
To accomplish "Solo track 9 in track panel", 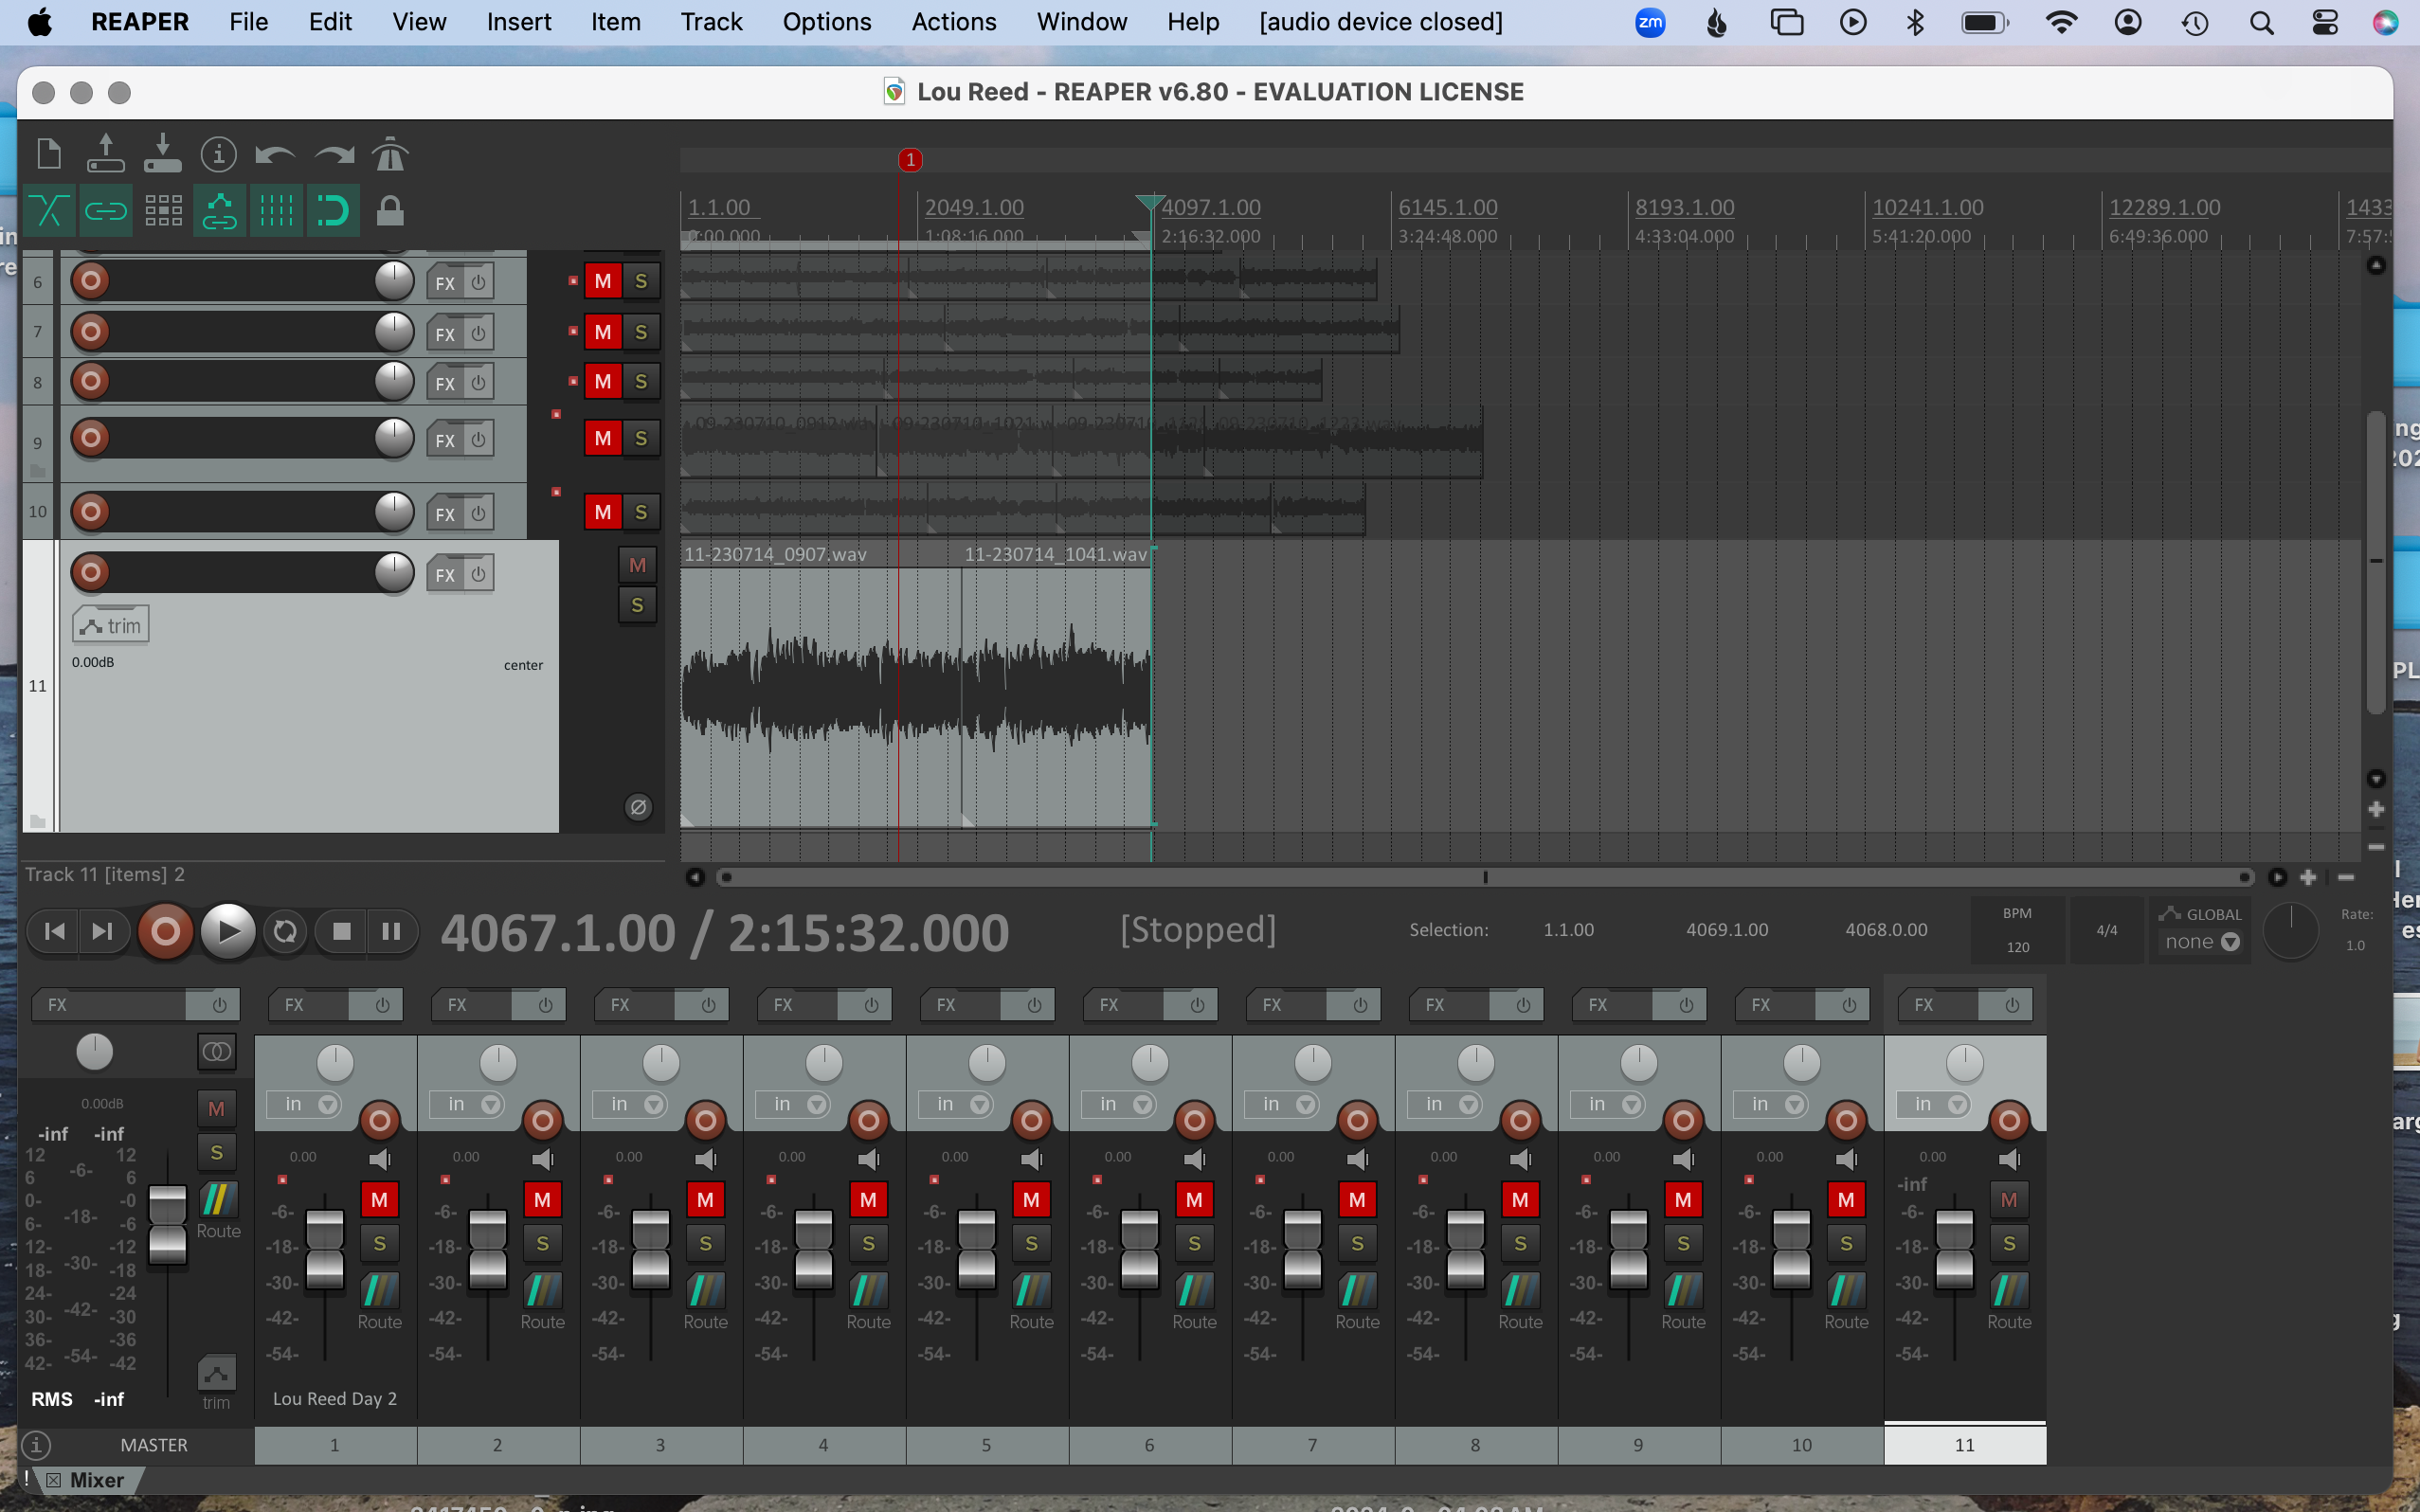I will [641, 439].
